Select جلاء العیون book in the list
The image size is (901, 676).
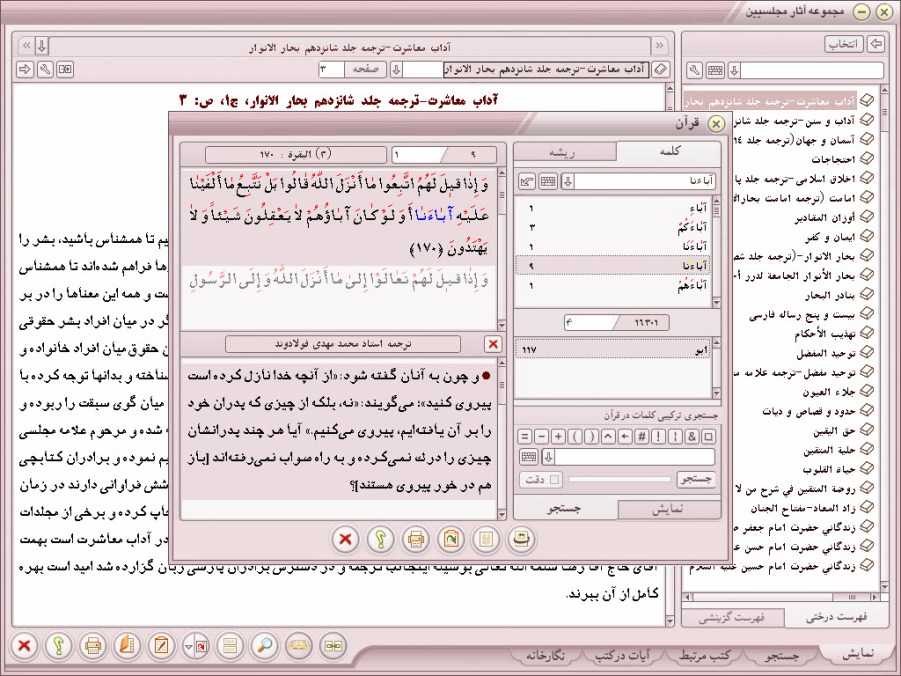click(x=829, y=392)
